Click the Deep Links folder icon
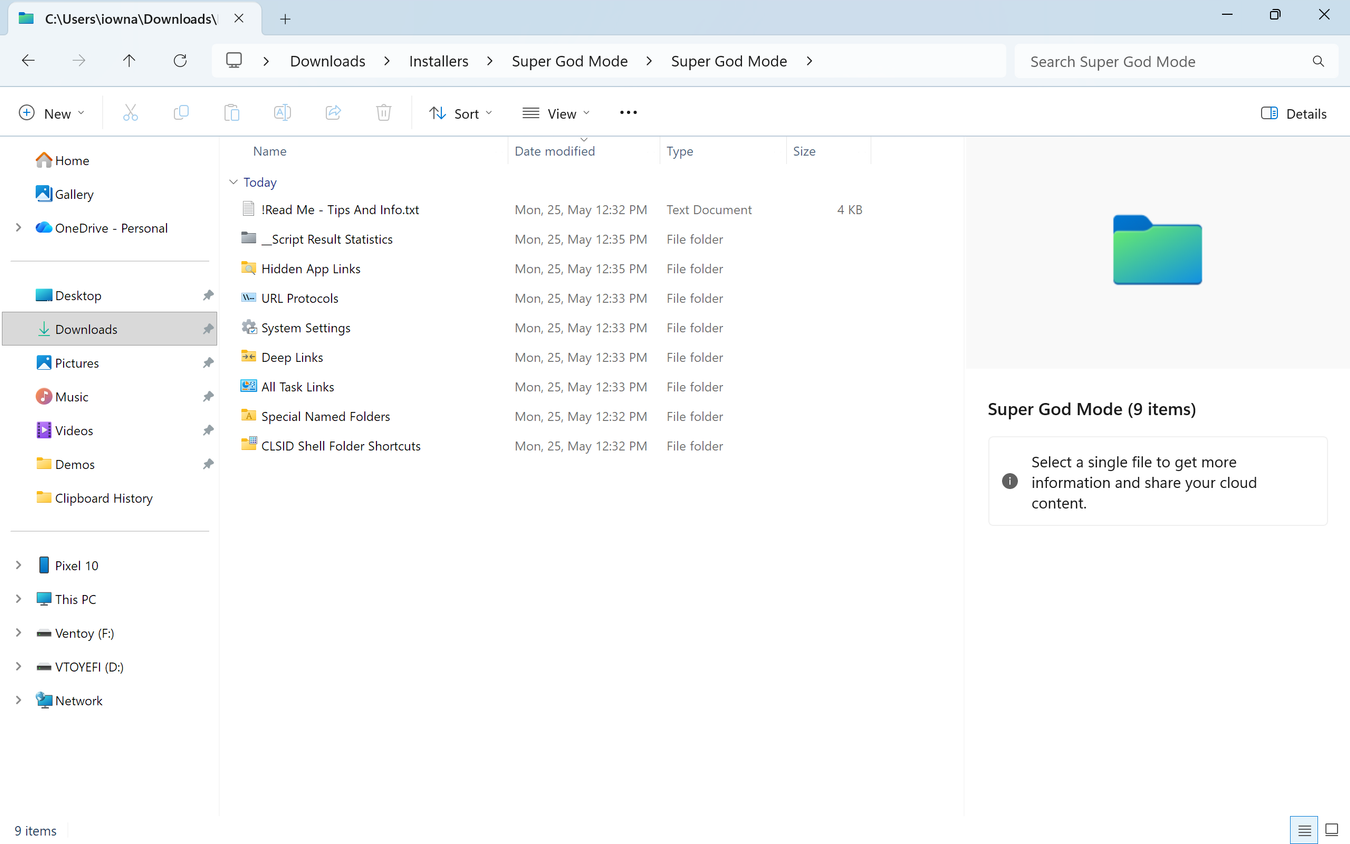This screenshot has height=844, width=1350. [249, 357]
